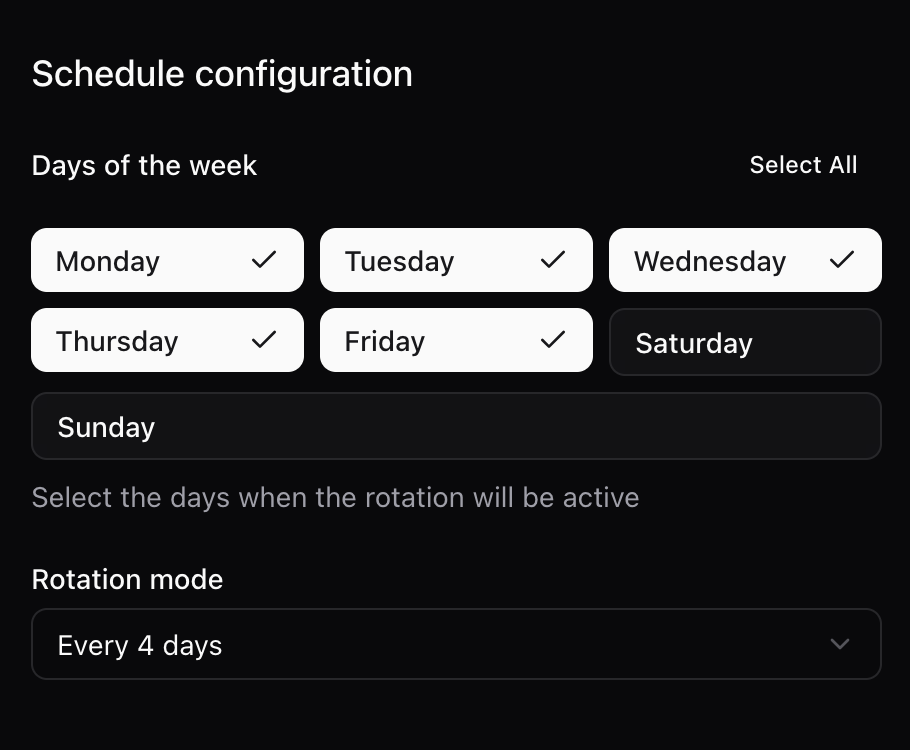The height and width of the screenshot is (750, 910).
Task: Click the 'Days of the week' label
Action: pos(144,165)
